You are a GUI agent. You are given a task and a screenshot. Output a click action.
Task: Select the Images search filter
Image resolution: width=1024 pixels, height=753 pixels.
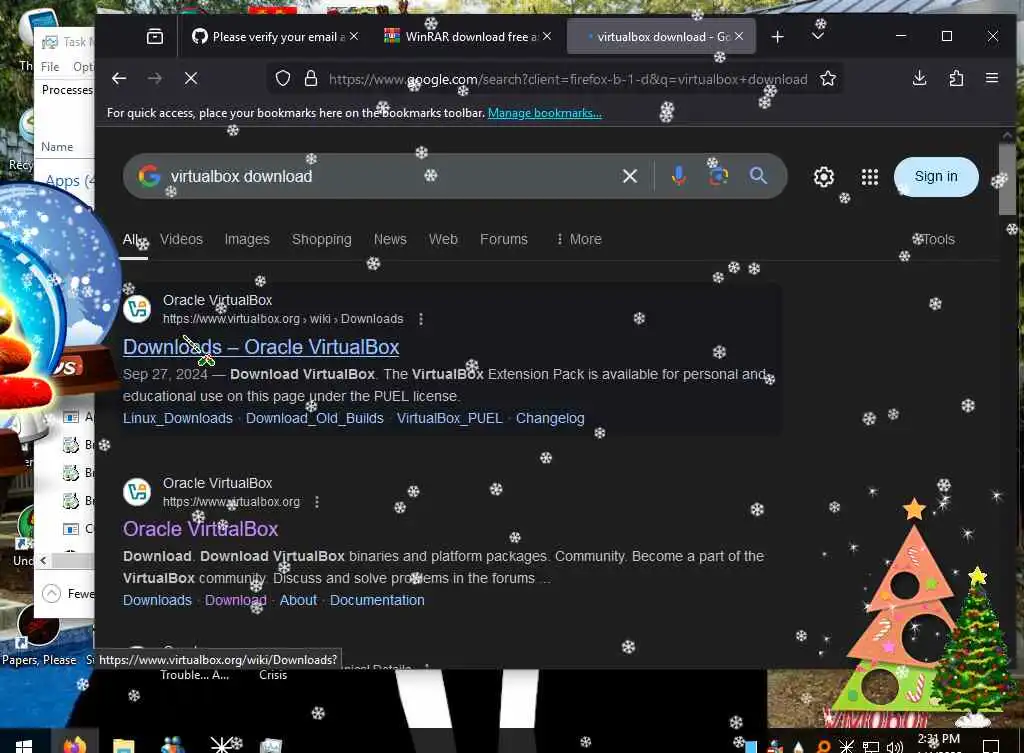pyautogui.click(x=247, y=239)
